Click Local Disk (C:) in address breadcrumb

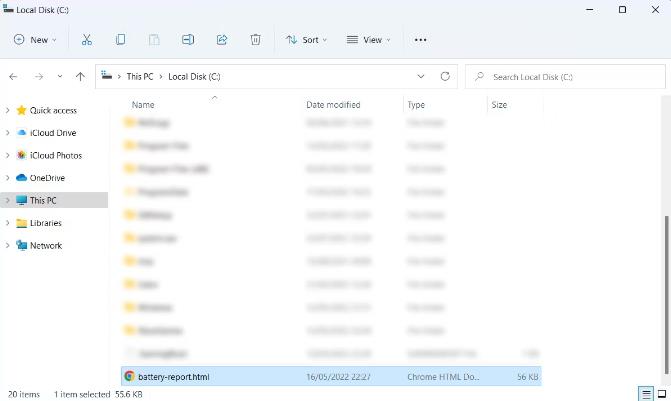pyautogui.click(x=194, y=77)
